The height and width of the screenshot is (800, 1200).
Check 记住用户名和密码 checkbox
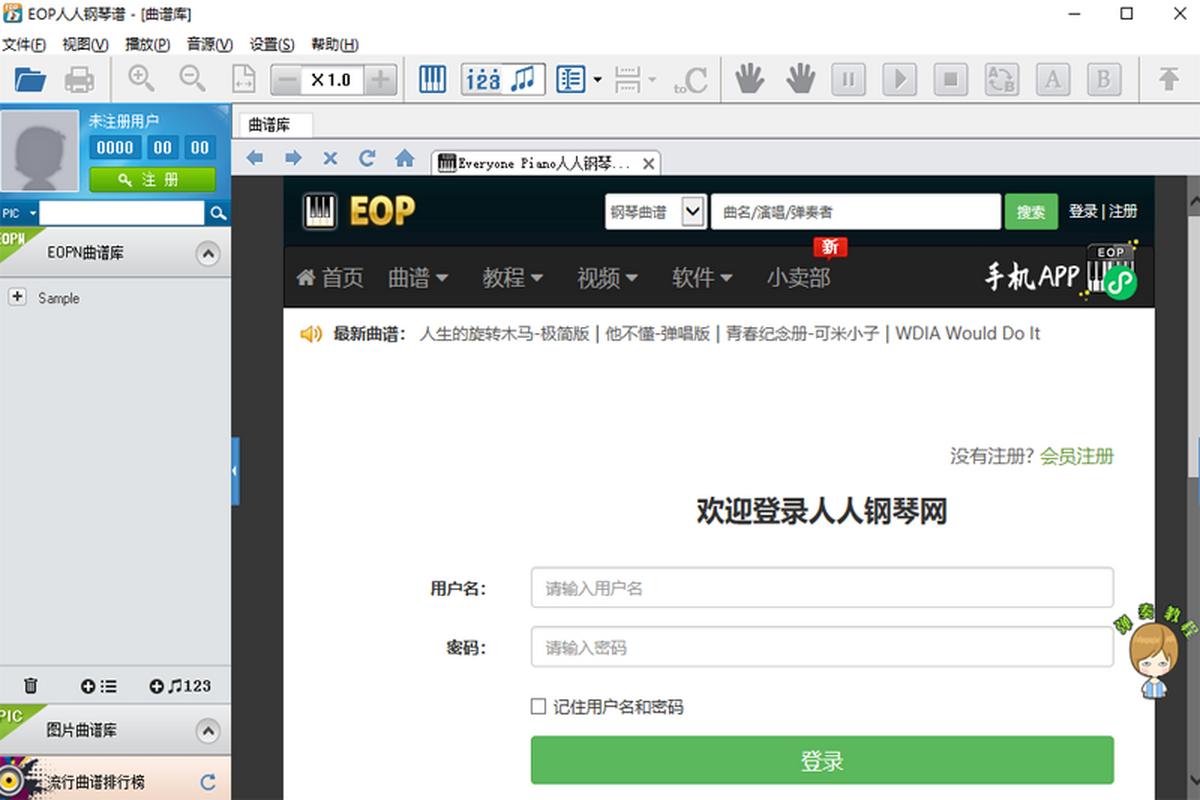click(x=539, y=707)
